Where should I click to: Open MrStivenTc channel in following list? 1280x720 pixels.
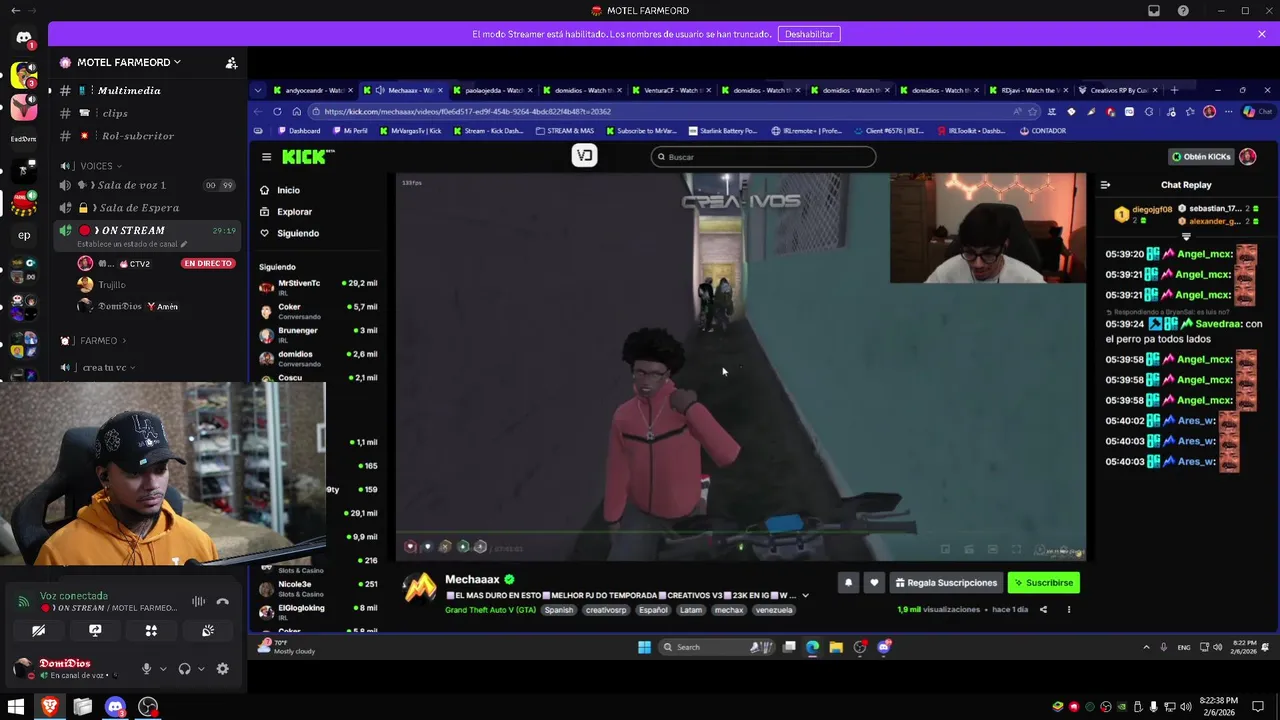coord(318,286)
